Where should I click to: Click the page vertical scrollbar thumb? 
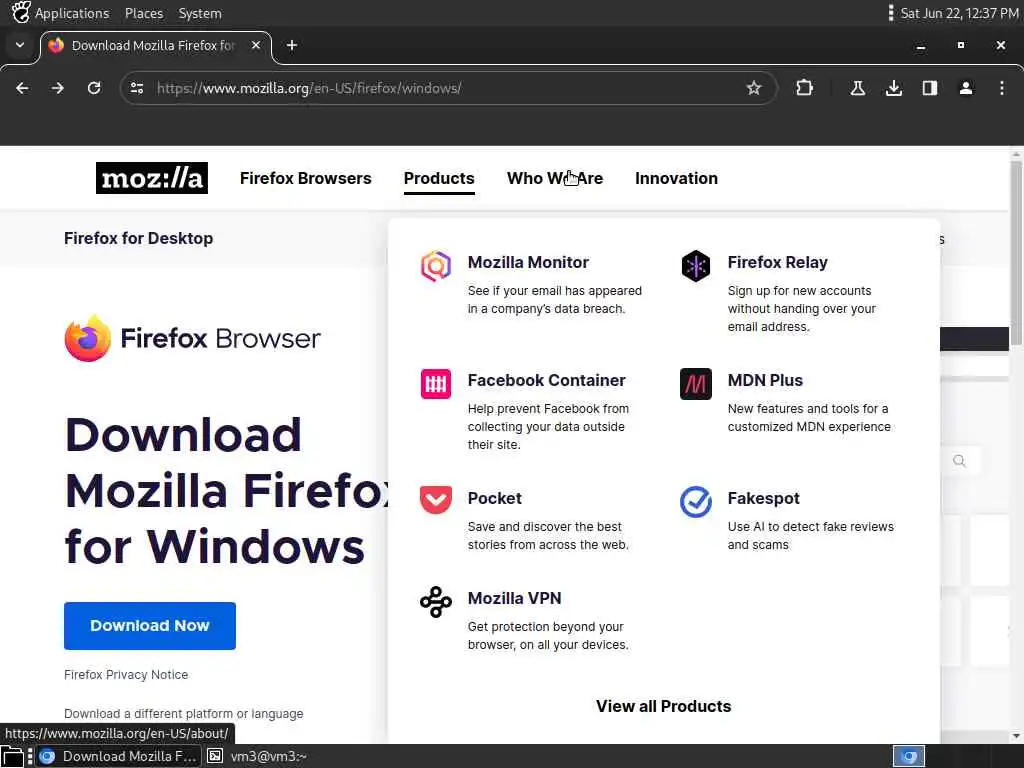1016,253
